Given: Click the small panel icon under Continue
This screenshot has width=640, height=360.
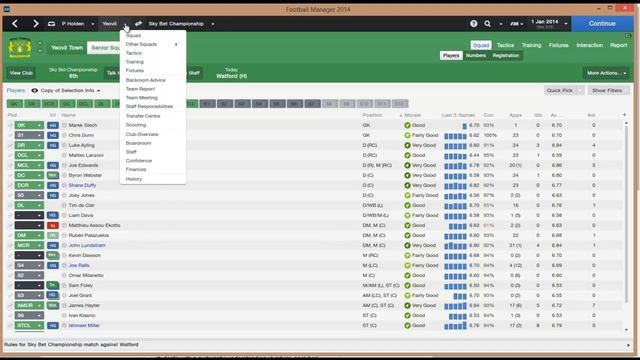Looking at the screenshot, I should pyautogui.click(x=628, y=36).
